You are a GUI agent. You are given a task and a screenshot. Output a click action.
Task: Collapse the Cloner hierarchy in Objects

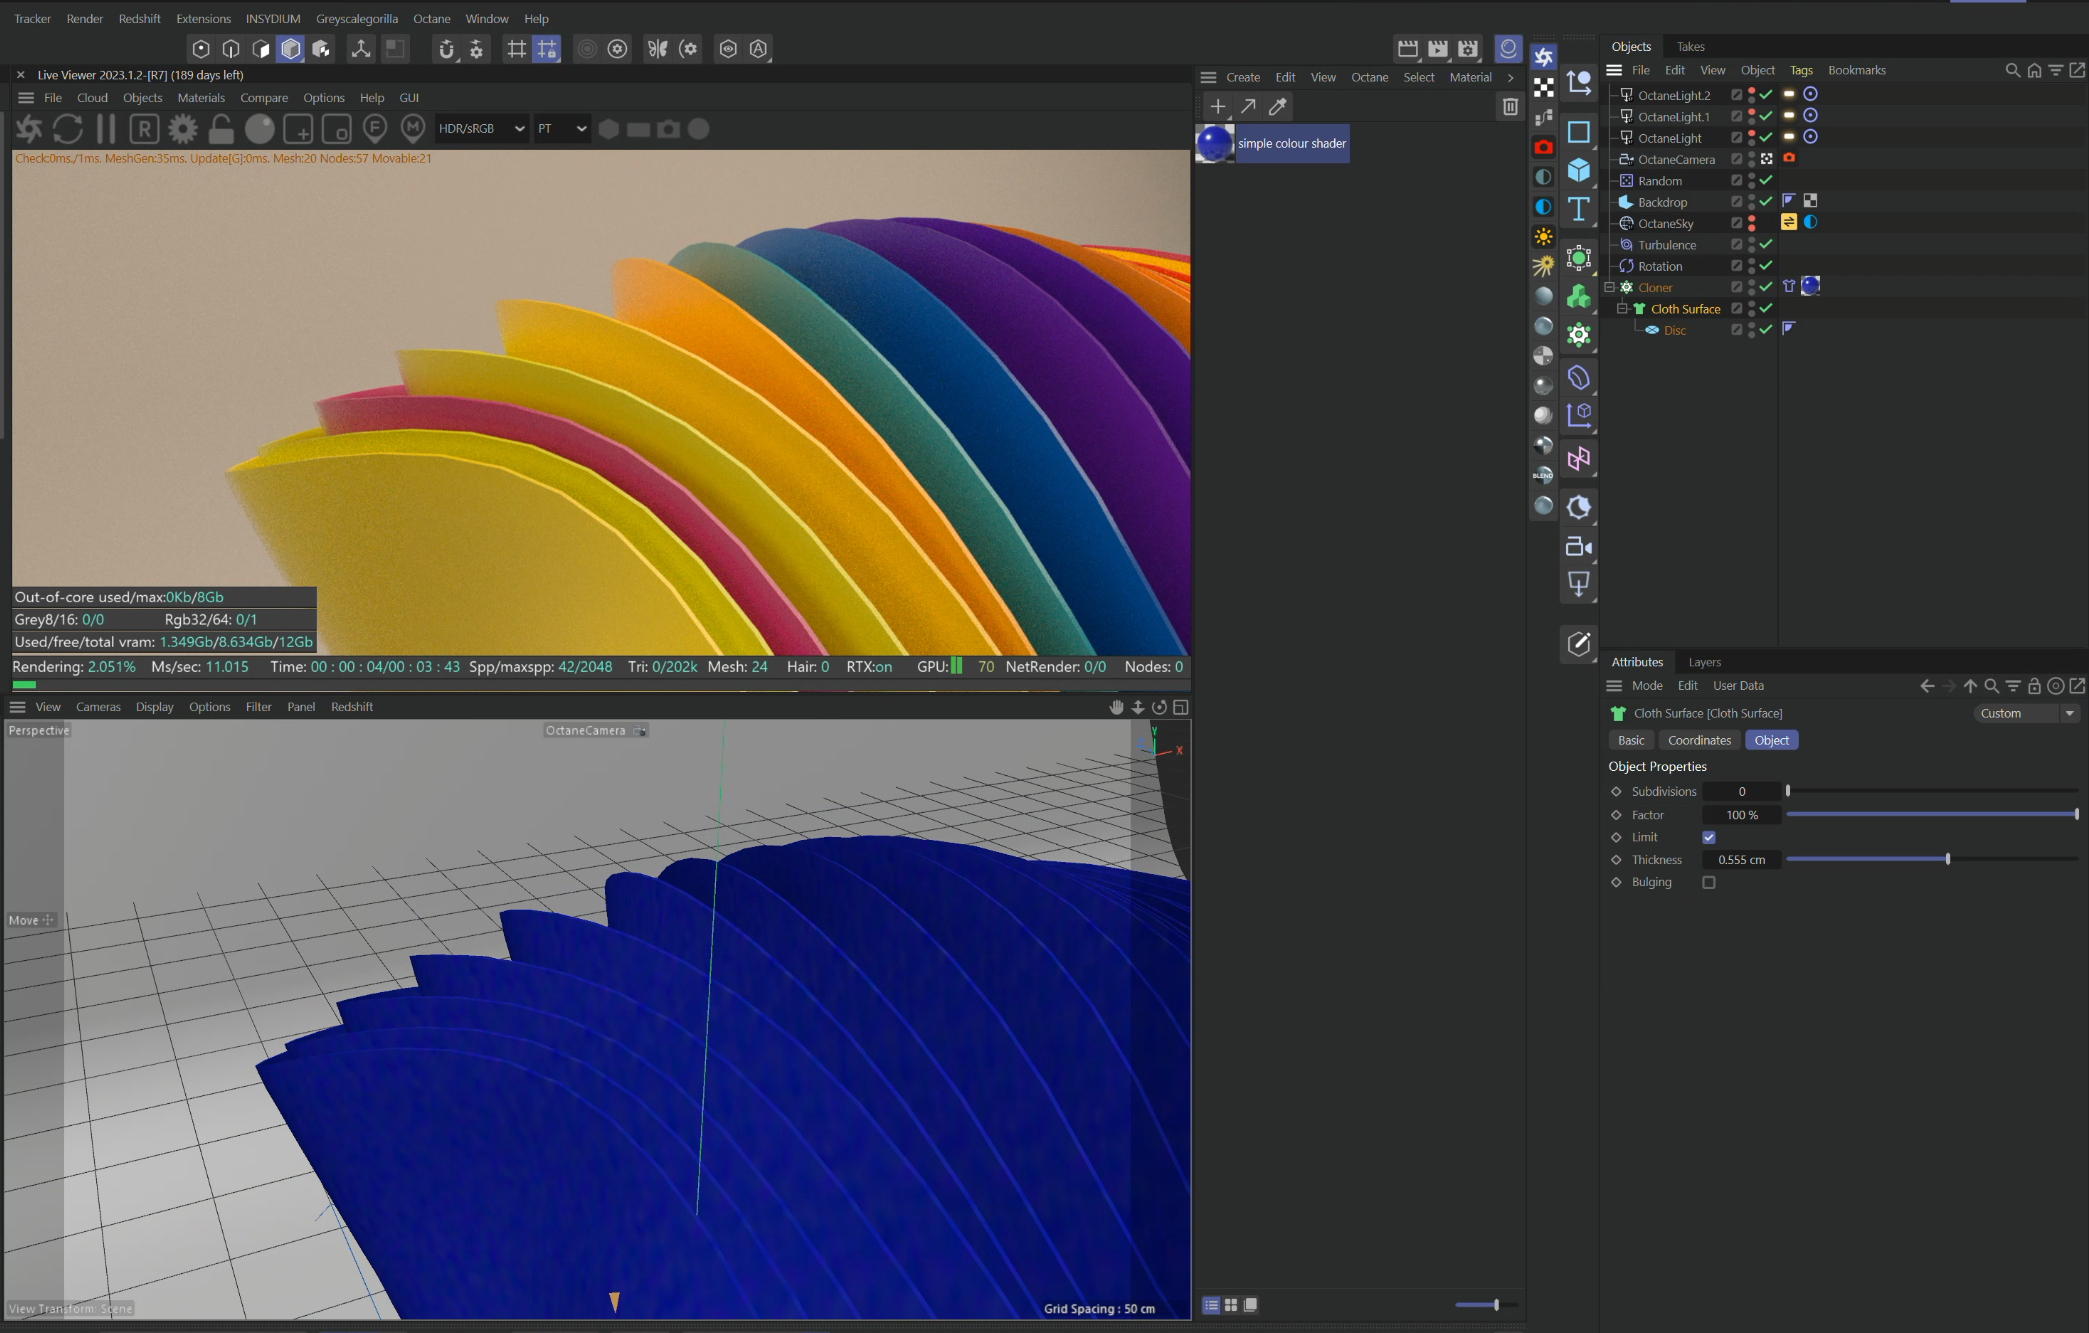pos(1610,288)
